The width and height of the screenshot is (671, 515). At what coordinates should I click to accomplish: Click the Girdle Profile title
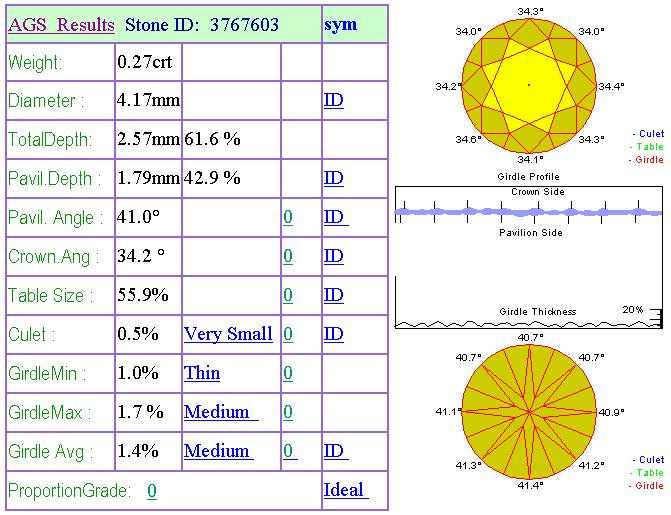click(x=528, y=176)
